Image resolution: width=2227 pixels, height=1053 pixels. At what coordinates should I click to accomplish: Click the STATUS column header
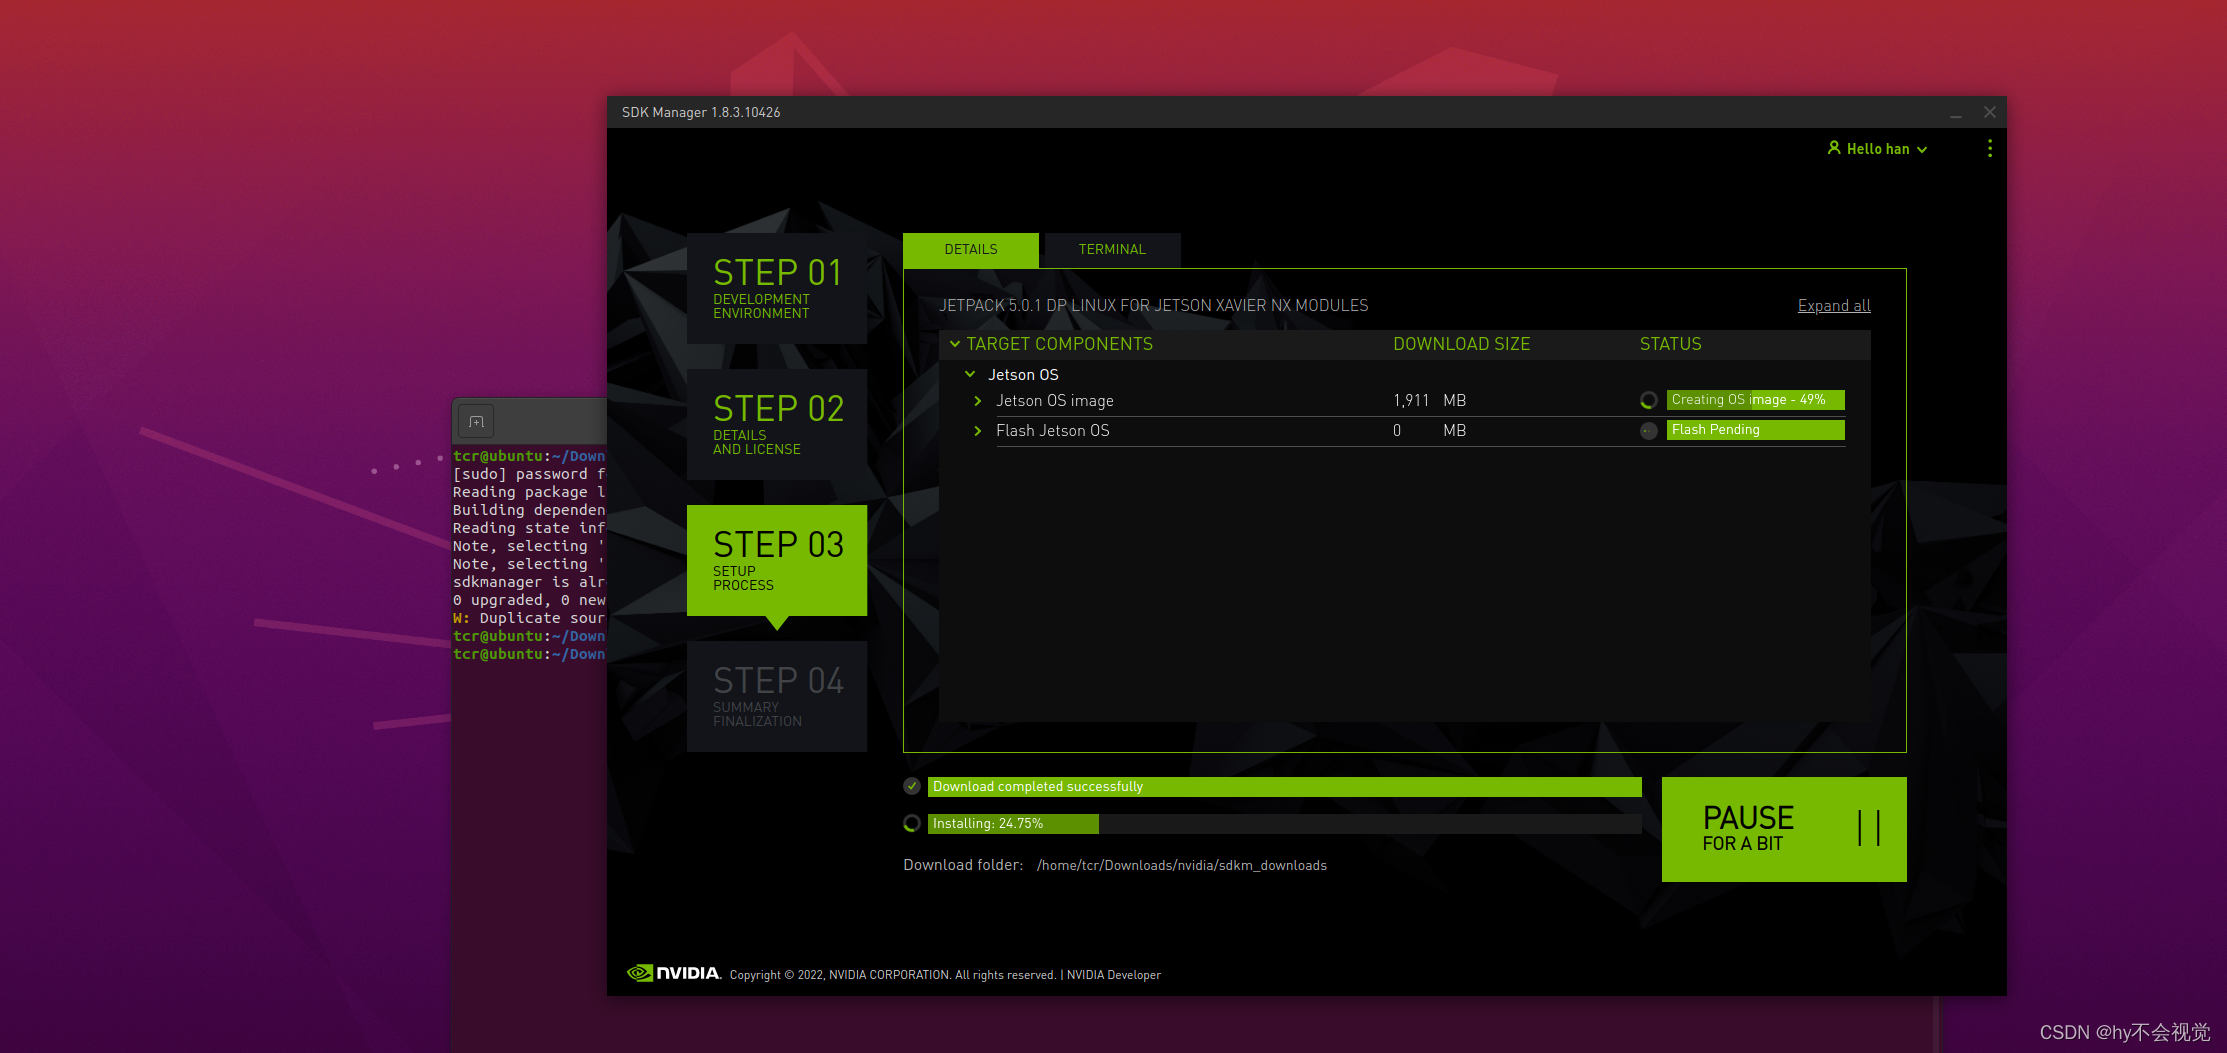(x=1670, y=344)
